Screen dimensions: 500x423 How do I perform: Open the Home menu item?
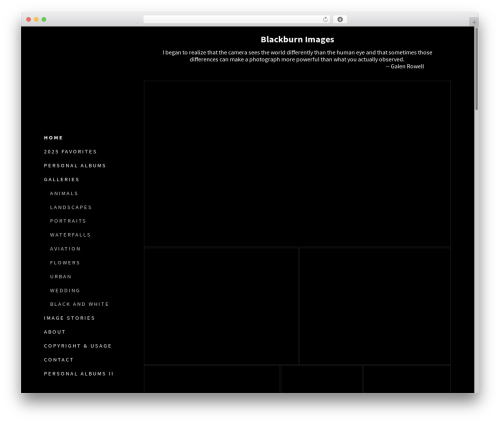tap(53, 138)
